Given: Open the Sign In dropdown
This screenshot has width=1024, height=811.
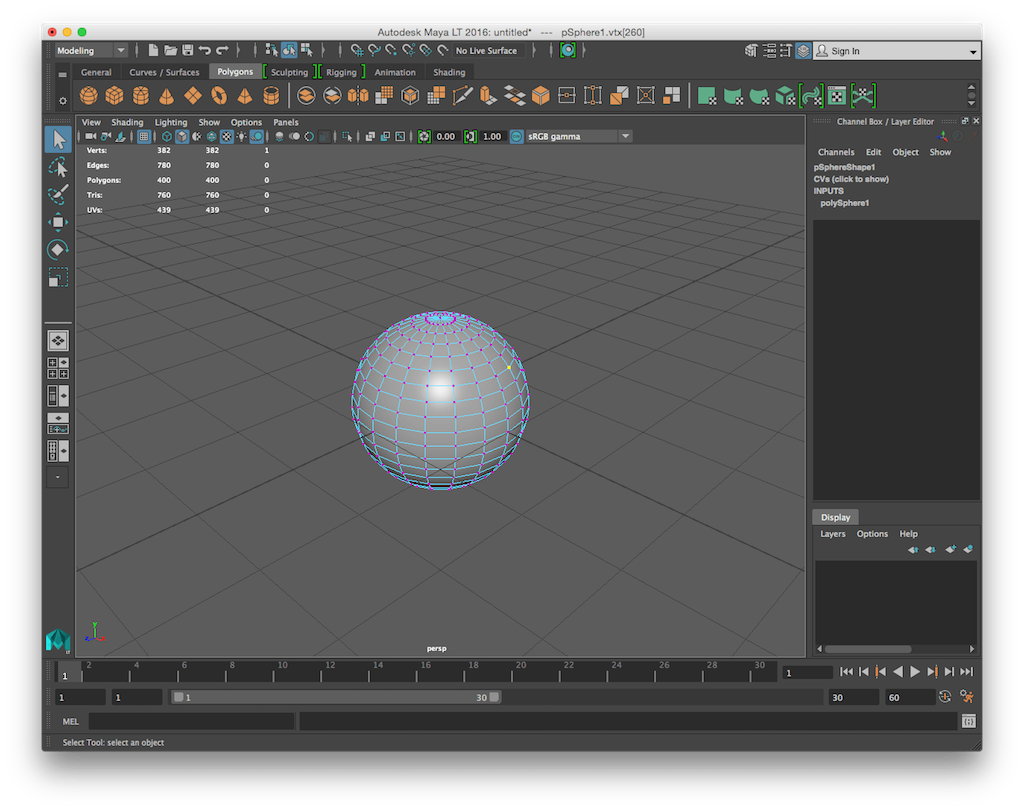Looking at the screenshot, I should pos(973,52).
